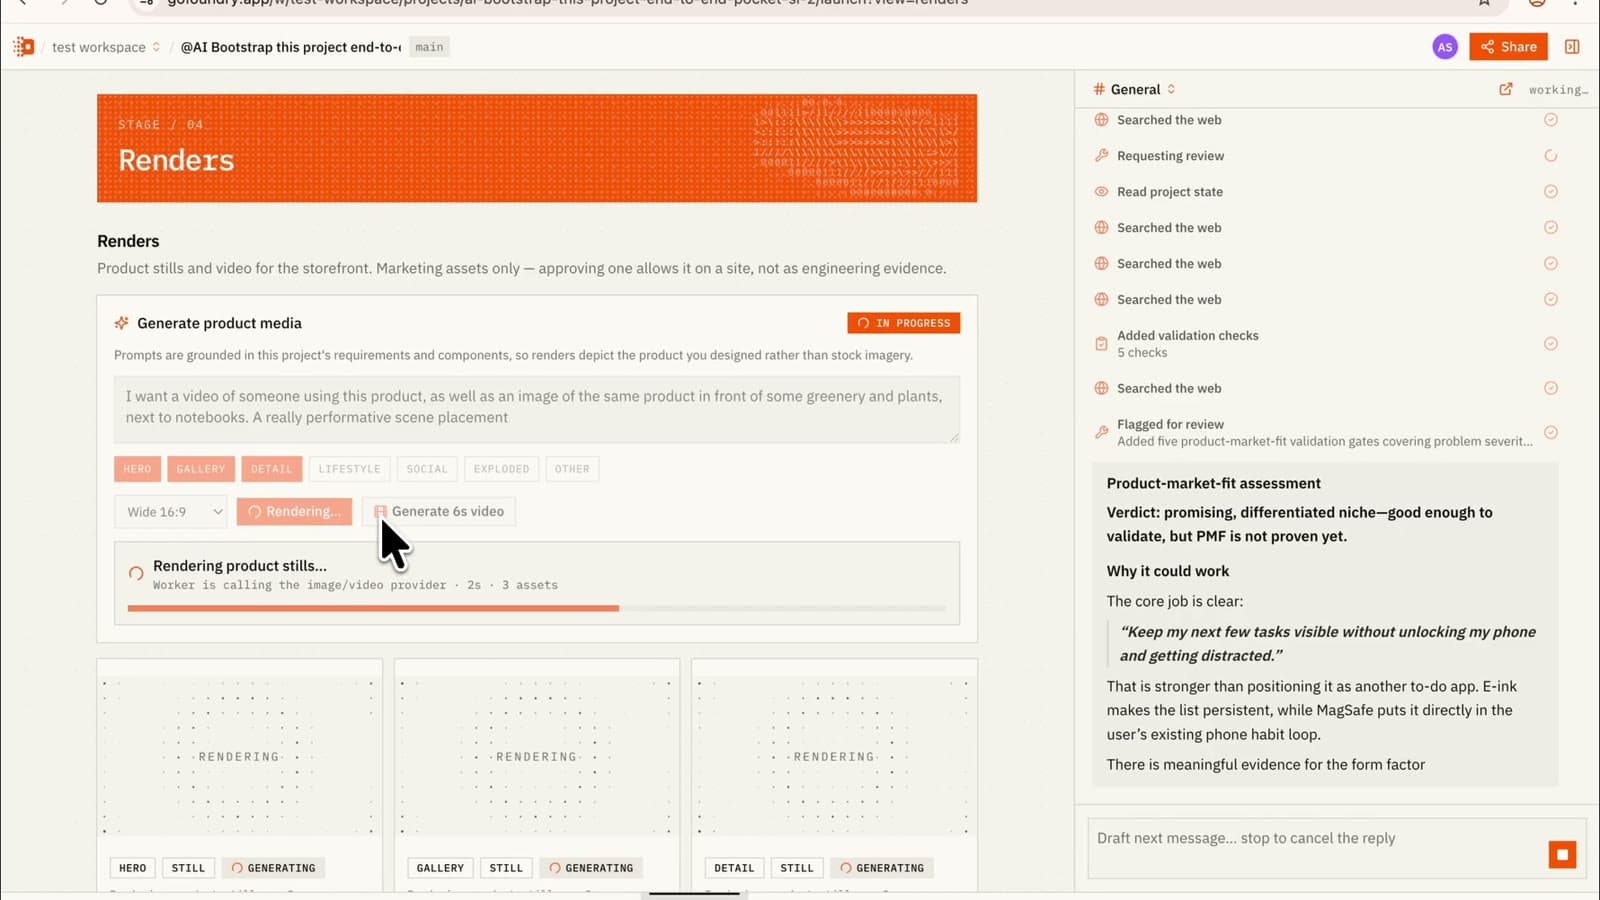Click the status check beside Added validation checks
The image size is (1600, 900).
pyautogui.click(x=1551, y=344)
